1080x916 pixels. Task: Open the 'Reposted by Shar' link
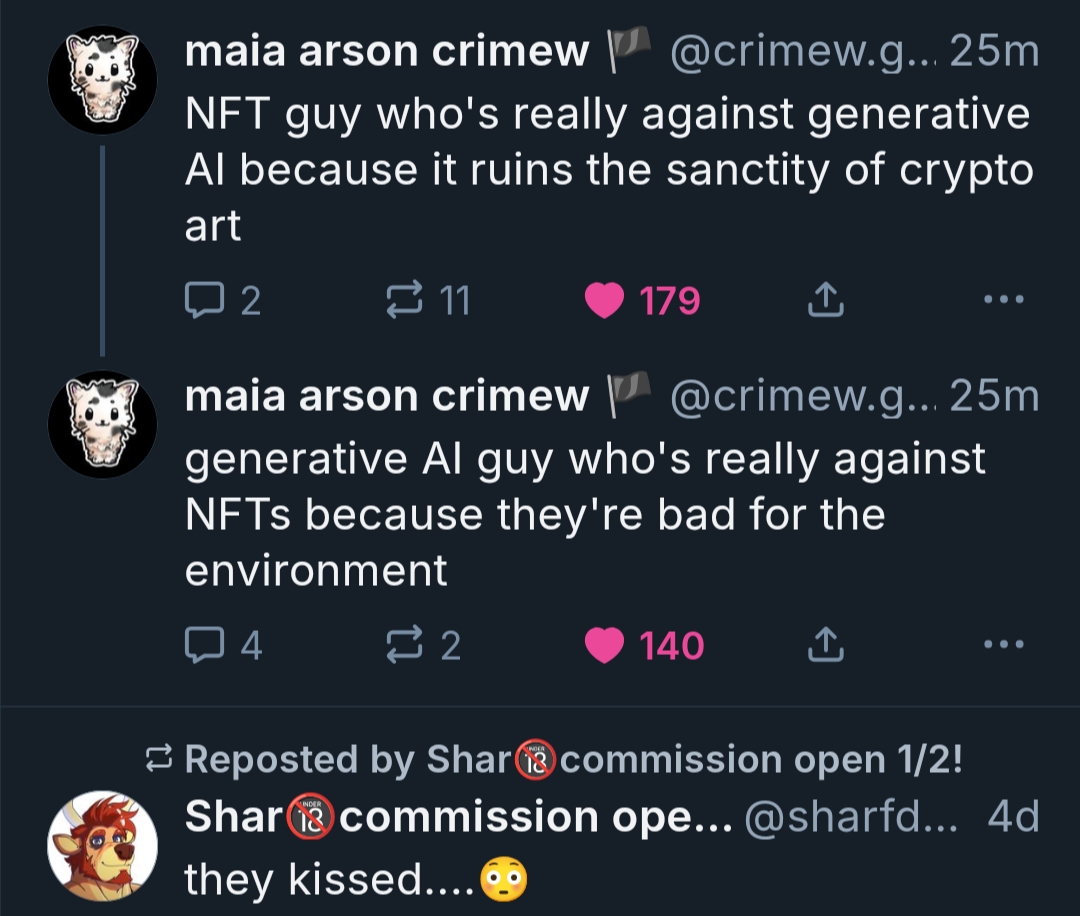573,760
